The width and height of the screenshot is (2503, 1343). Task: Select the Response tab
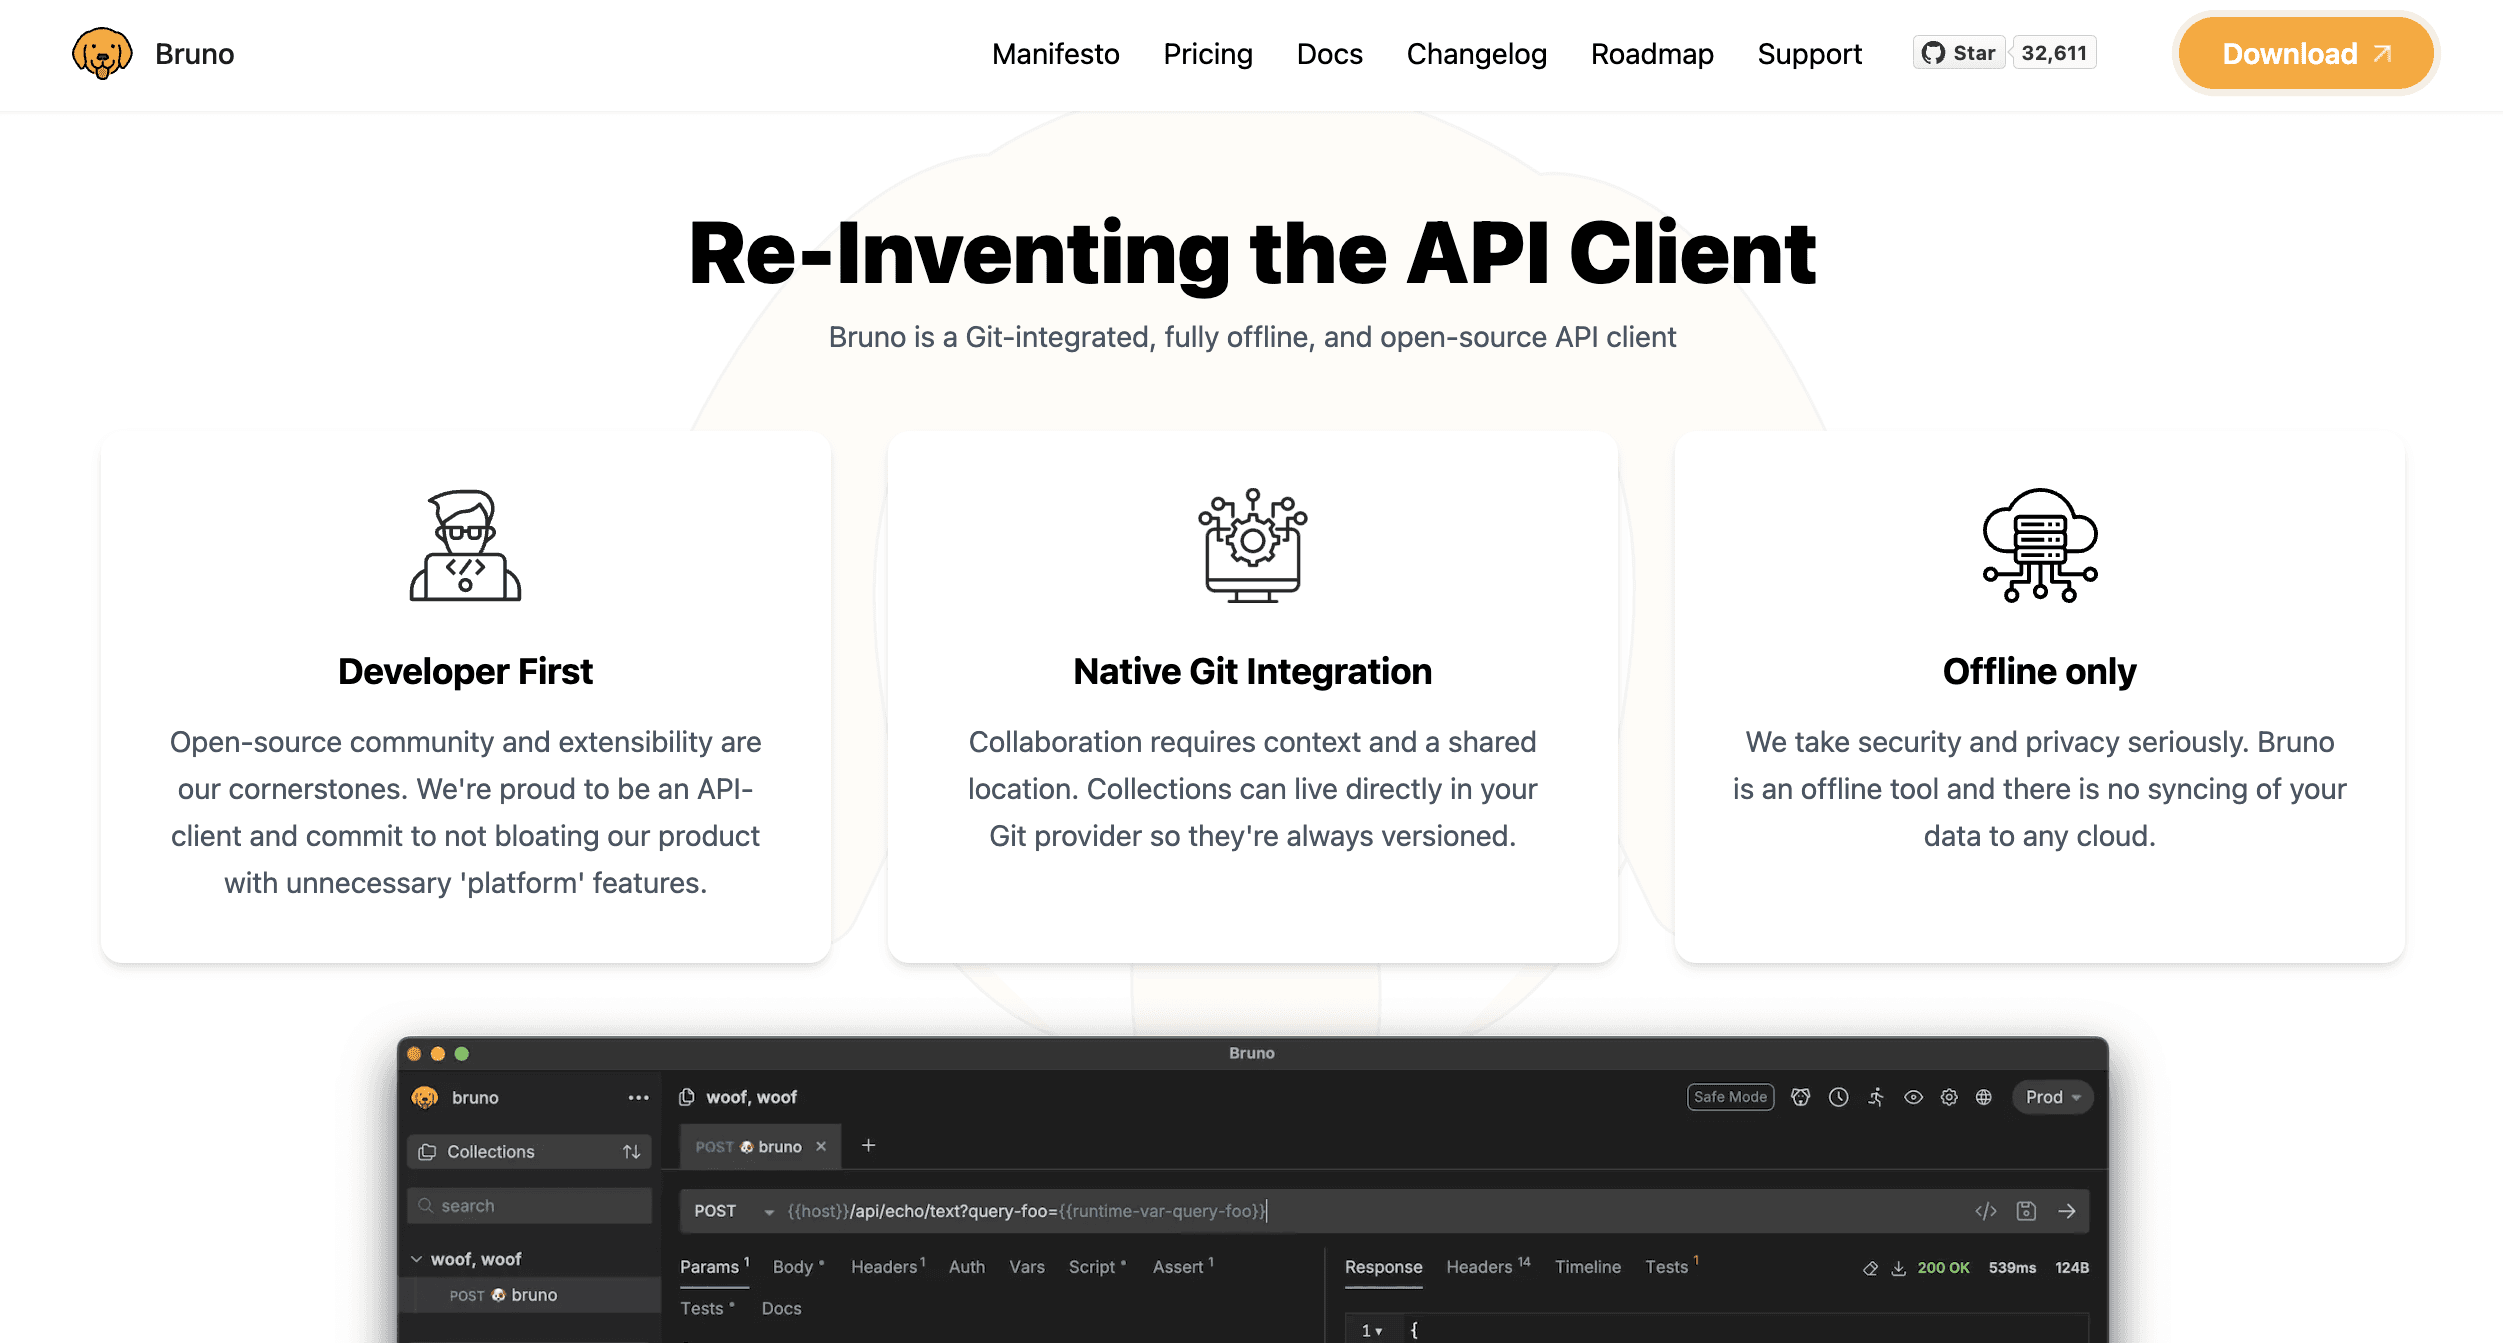[x=1383, y=1267]
